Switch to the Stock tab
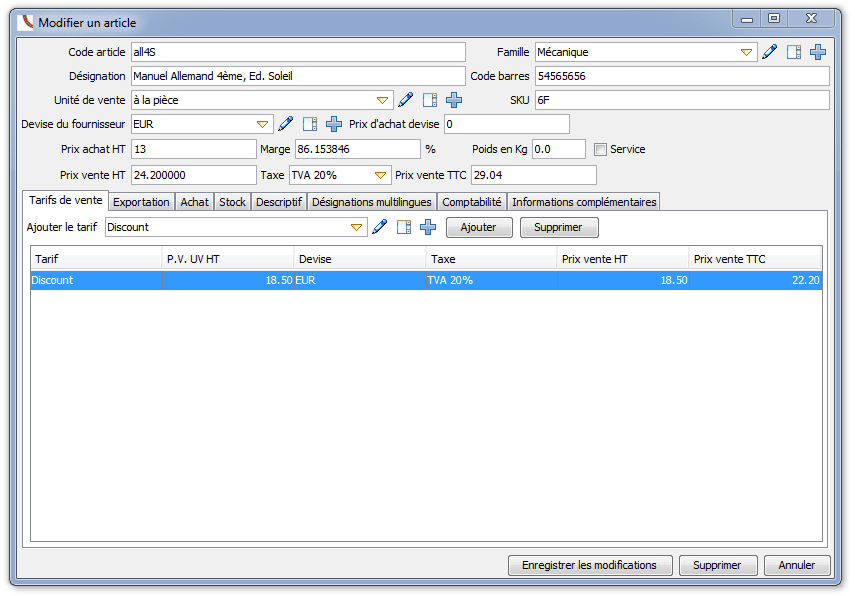This screenshot has width=855, height=596. [232, 202]
